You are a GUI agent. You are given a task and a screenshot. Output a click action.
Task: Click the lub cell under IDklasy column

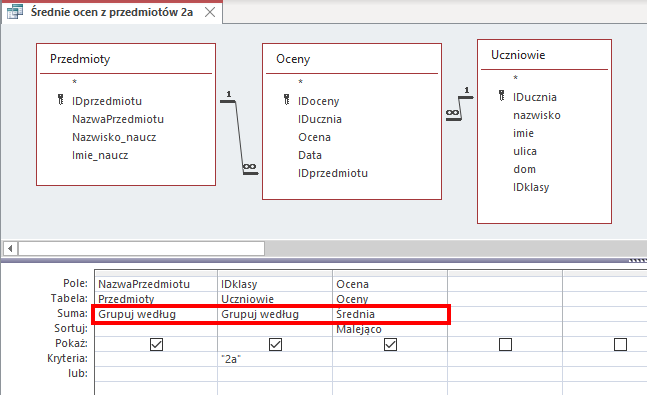275,374
